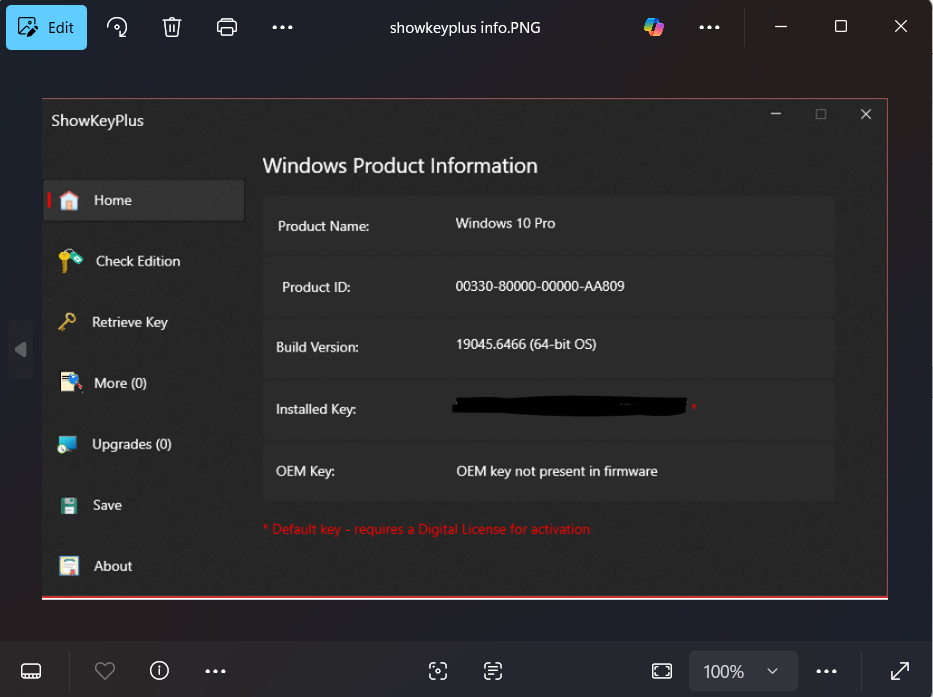933x697 pixels.
Task: Toggle the filmstrip view icon
Action: click(x=31, y=671)
